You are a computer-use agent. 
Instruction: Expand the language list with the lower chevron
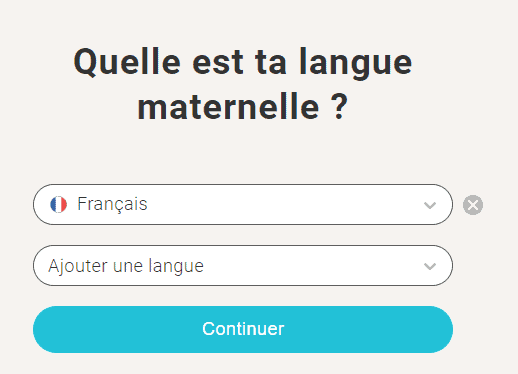(x=430, y=266)
